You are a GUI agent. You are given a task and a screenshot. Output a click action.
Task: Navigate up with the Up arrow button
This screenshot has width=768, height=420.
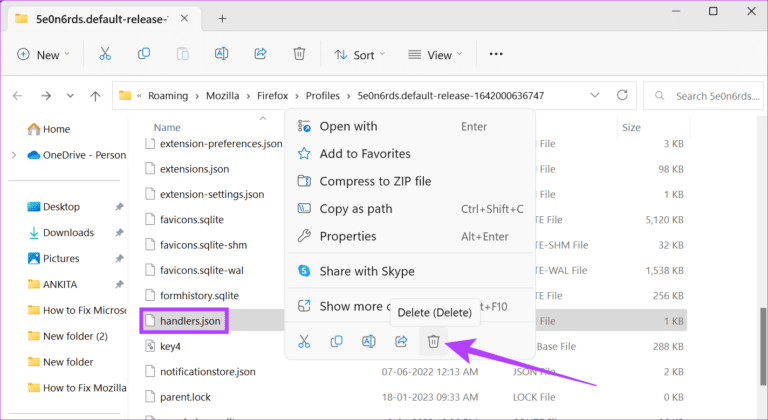click(95, 96)
